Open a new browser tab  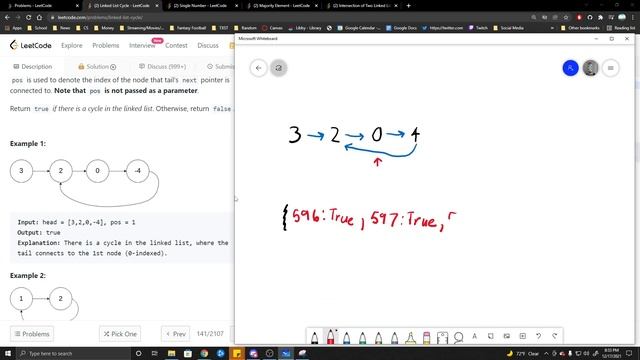point(409,6)
